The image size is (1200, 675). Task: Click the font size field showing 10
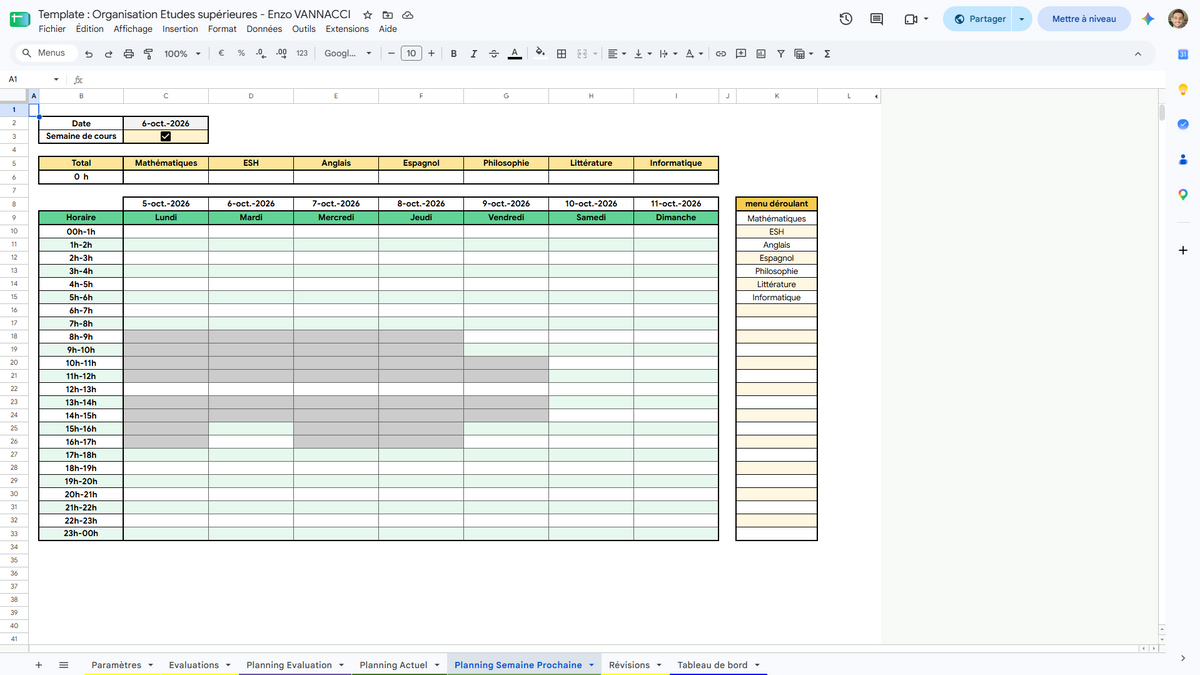point(411,54)
